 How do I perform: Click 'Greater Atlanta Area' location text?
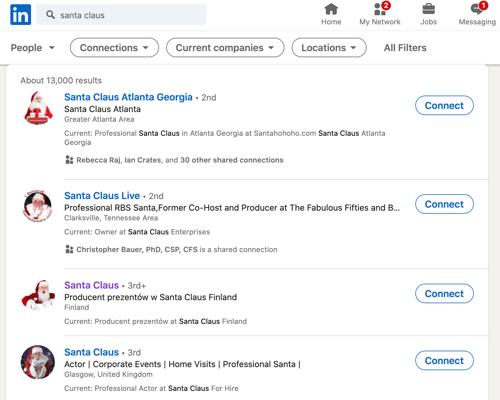tap(99, 119)
